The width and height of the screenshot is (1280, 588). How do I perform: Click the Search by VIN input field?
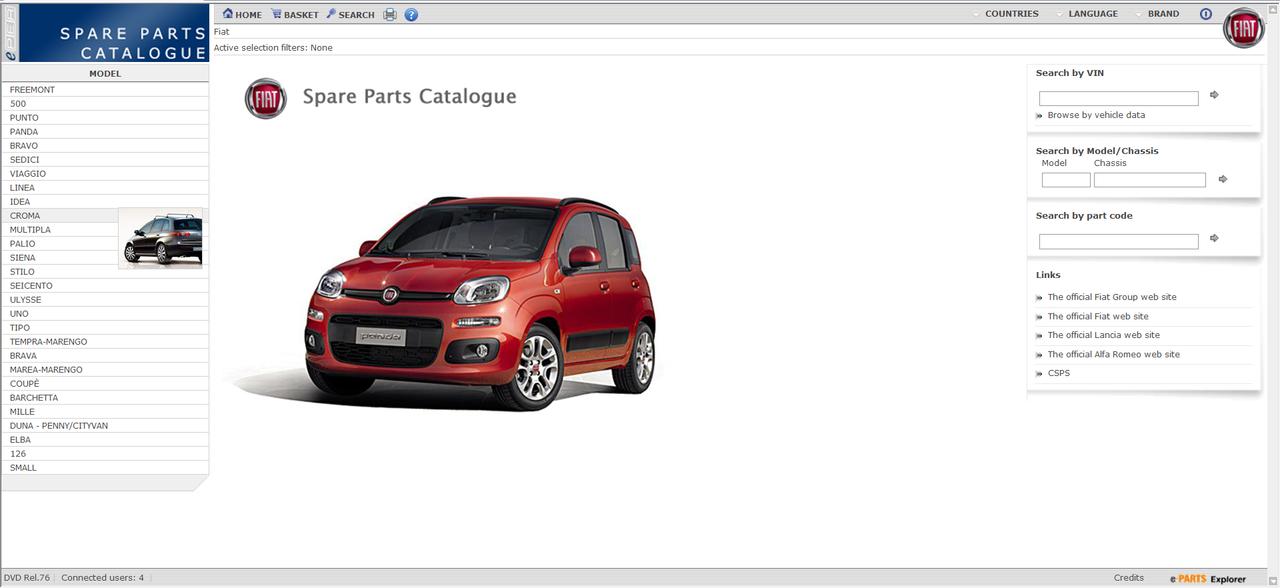(1118, 98)
